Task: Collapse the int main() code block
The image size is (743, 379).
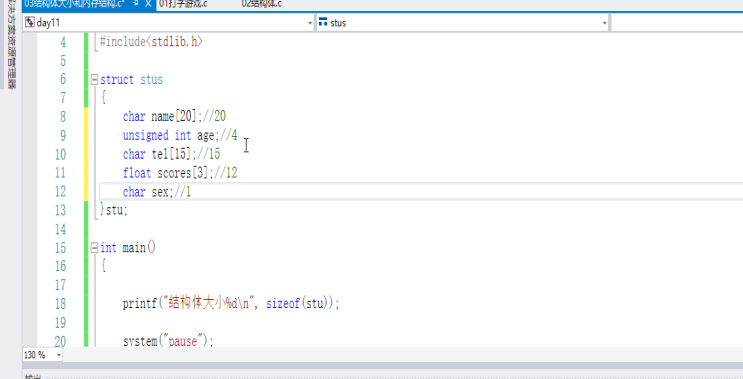Action: pyautogui.click(x=94, y=248)
